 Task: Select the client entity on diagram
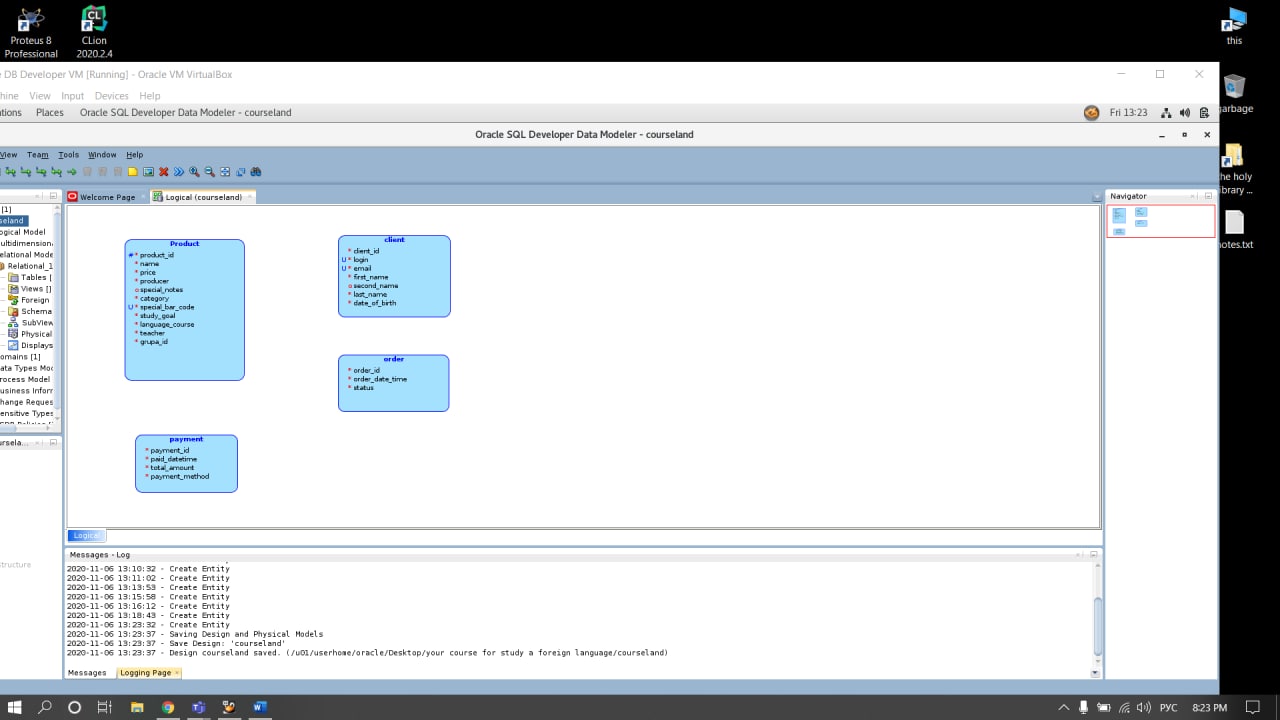394,276
